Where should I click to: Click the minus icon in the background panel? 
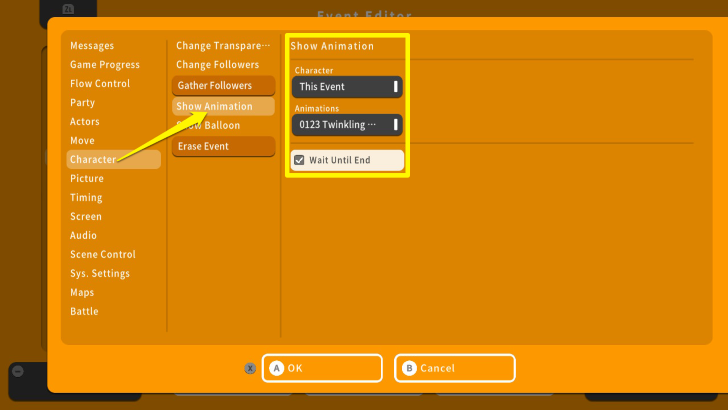[x=18, y=371]
